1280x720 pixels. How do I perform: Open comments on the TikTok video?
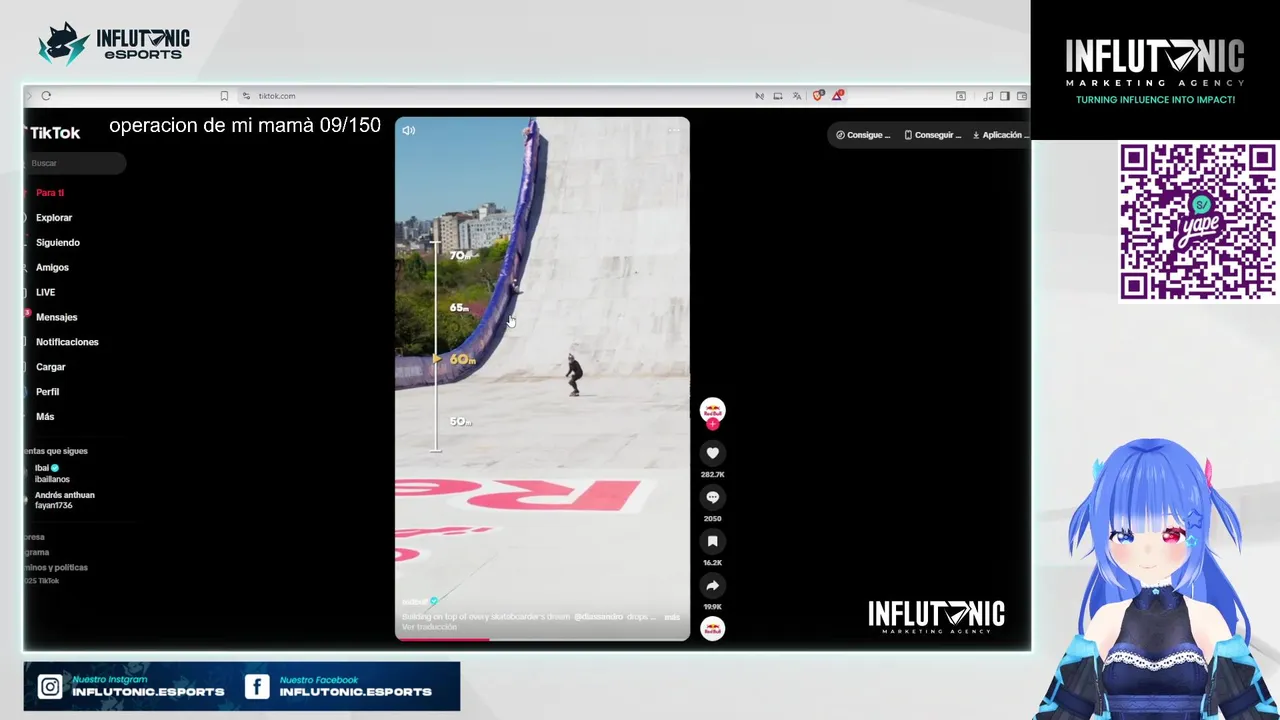pyautogui.click(x=712, y=497)
